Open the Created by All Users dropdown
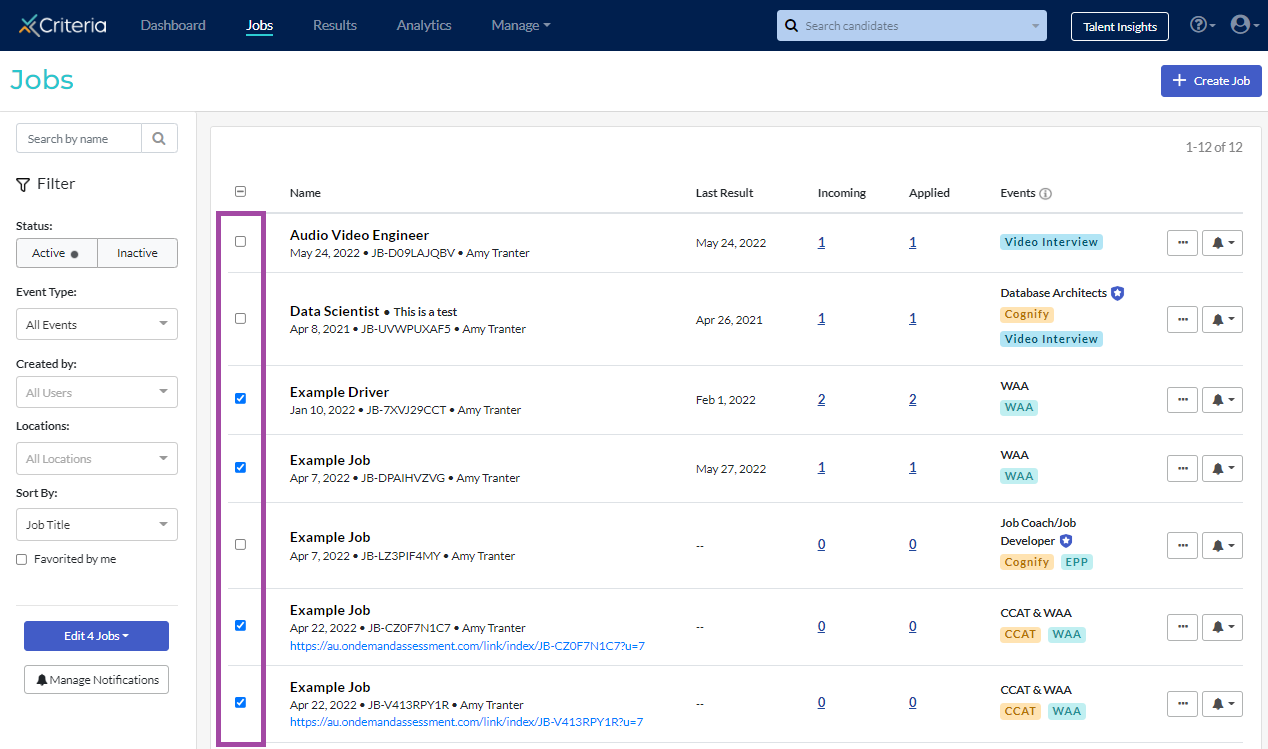The height and width of the screenshot is (749, 1268). coord(97,392)
